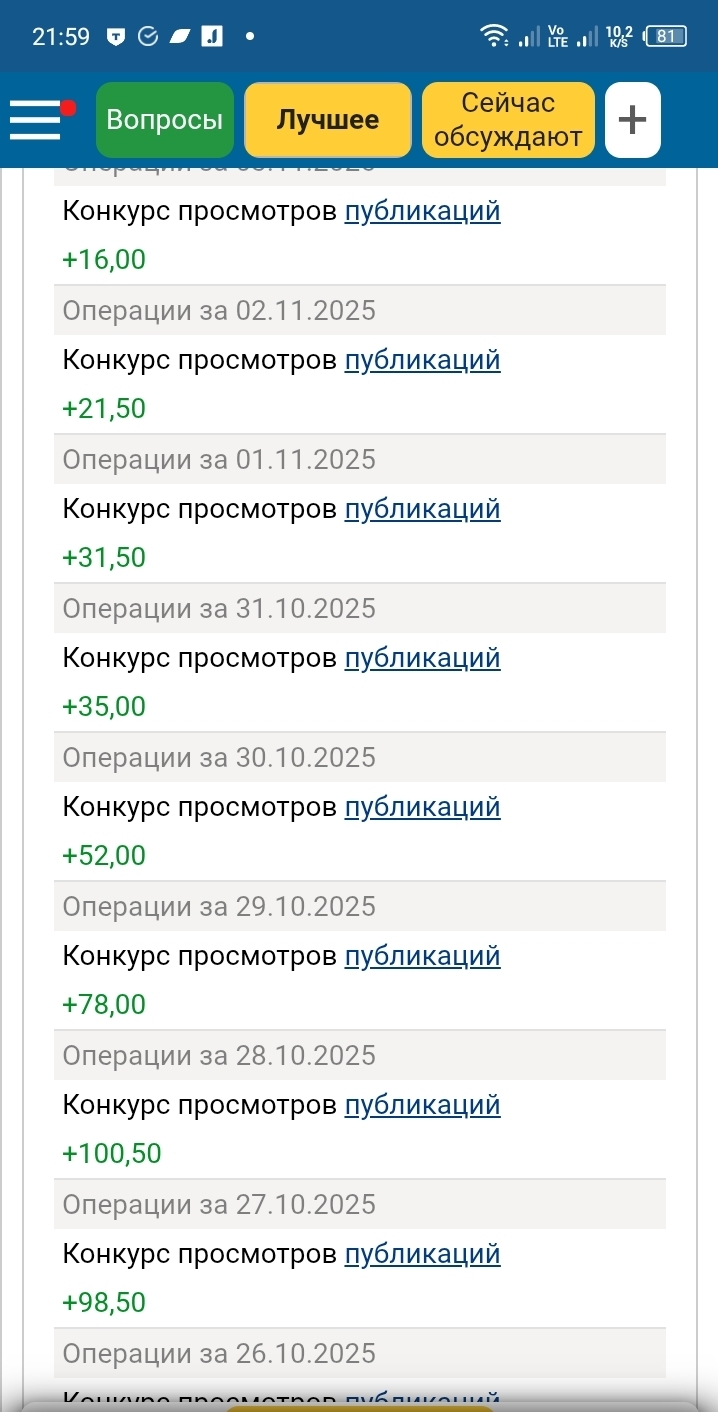718x1412 pixels.
Task: Tap the +100,50 amount
Action: (x=112, y=1154)
